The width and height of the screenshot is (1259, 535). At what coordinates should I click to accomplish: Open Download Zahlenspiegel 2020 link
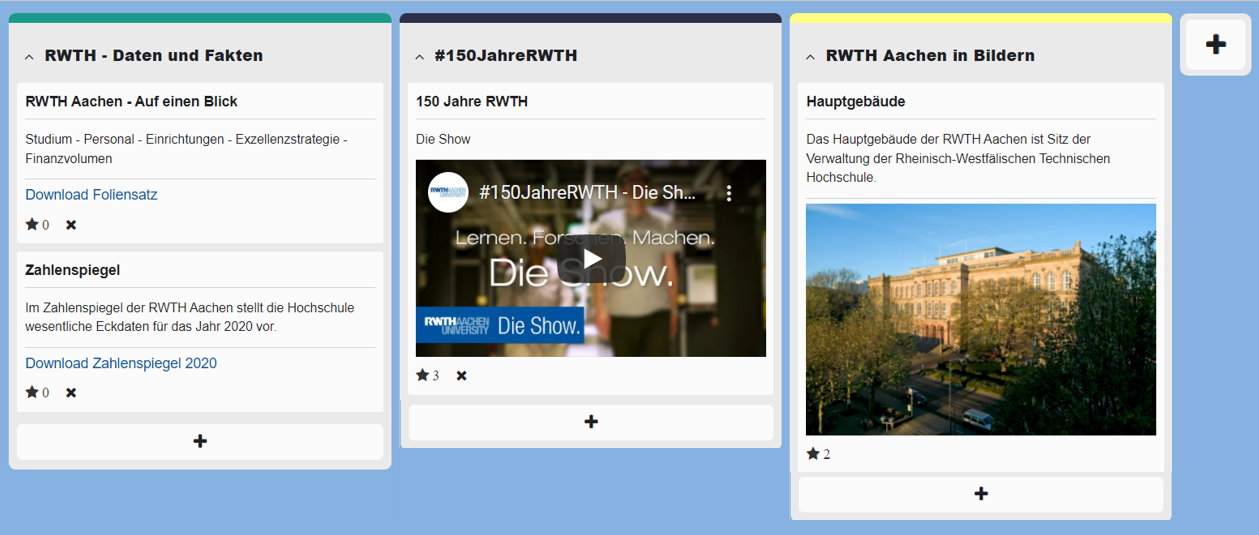coord(121,363)
